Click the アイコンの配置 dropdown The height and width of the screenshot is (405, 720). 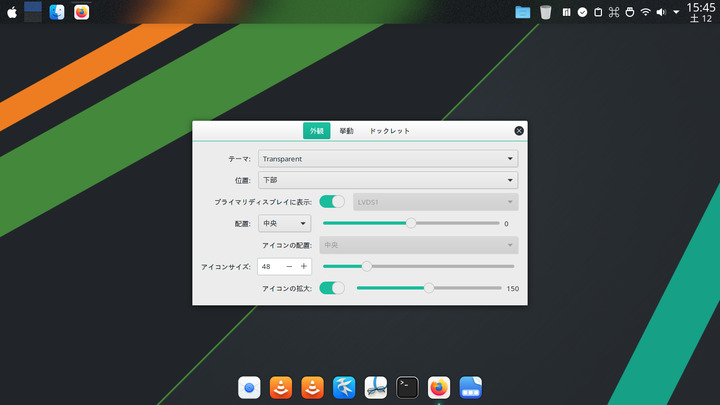pyautogui.click(x=419, y=245)
